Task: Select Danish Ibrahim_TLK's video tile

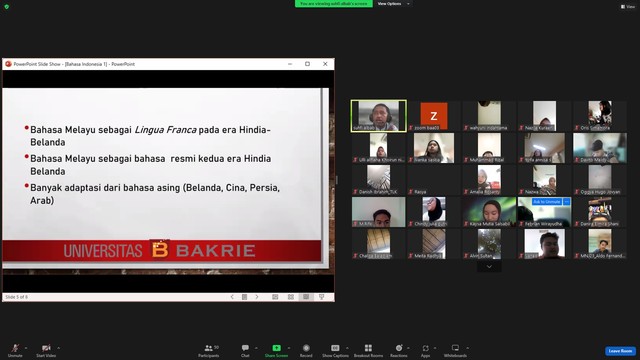Action: pos(378,180)
